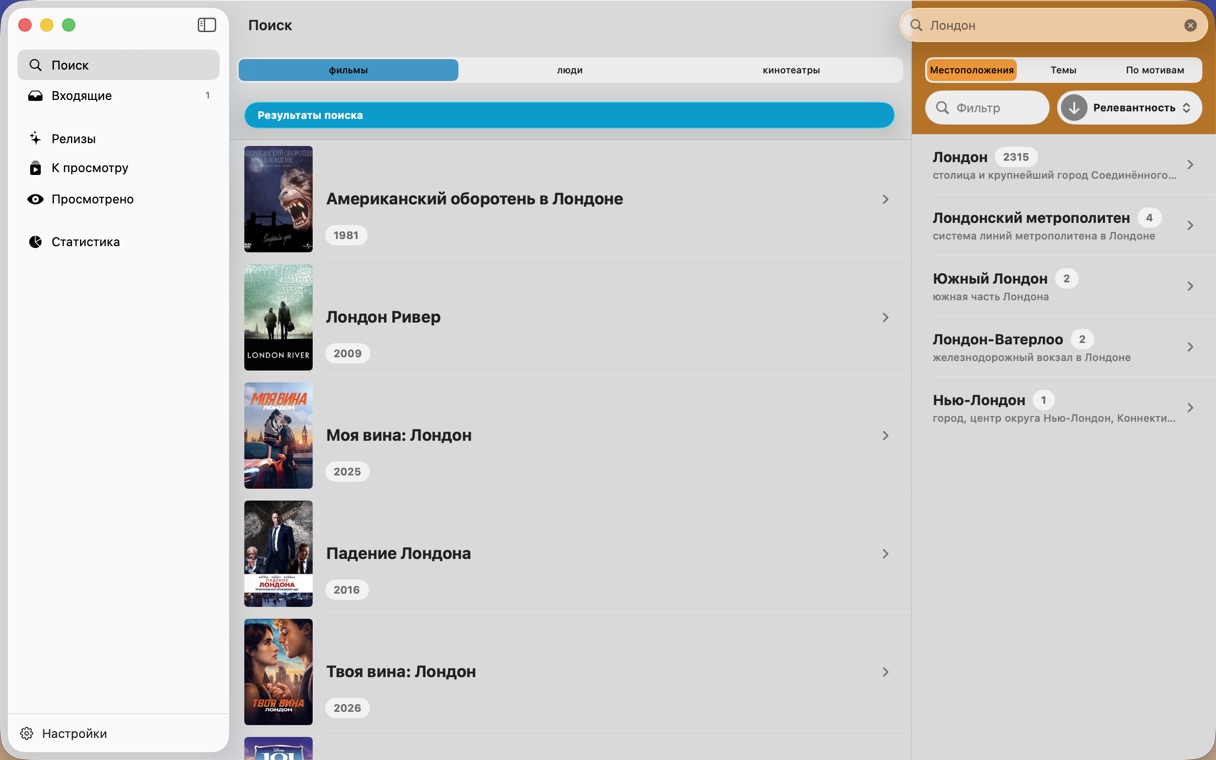Viewport: 1216px width, 760px height.
Task: Expand Американский оборотень в Лондоне chevron
Action: pyautogui.click(x=885, y=199)
